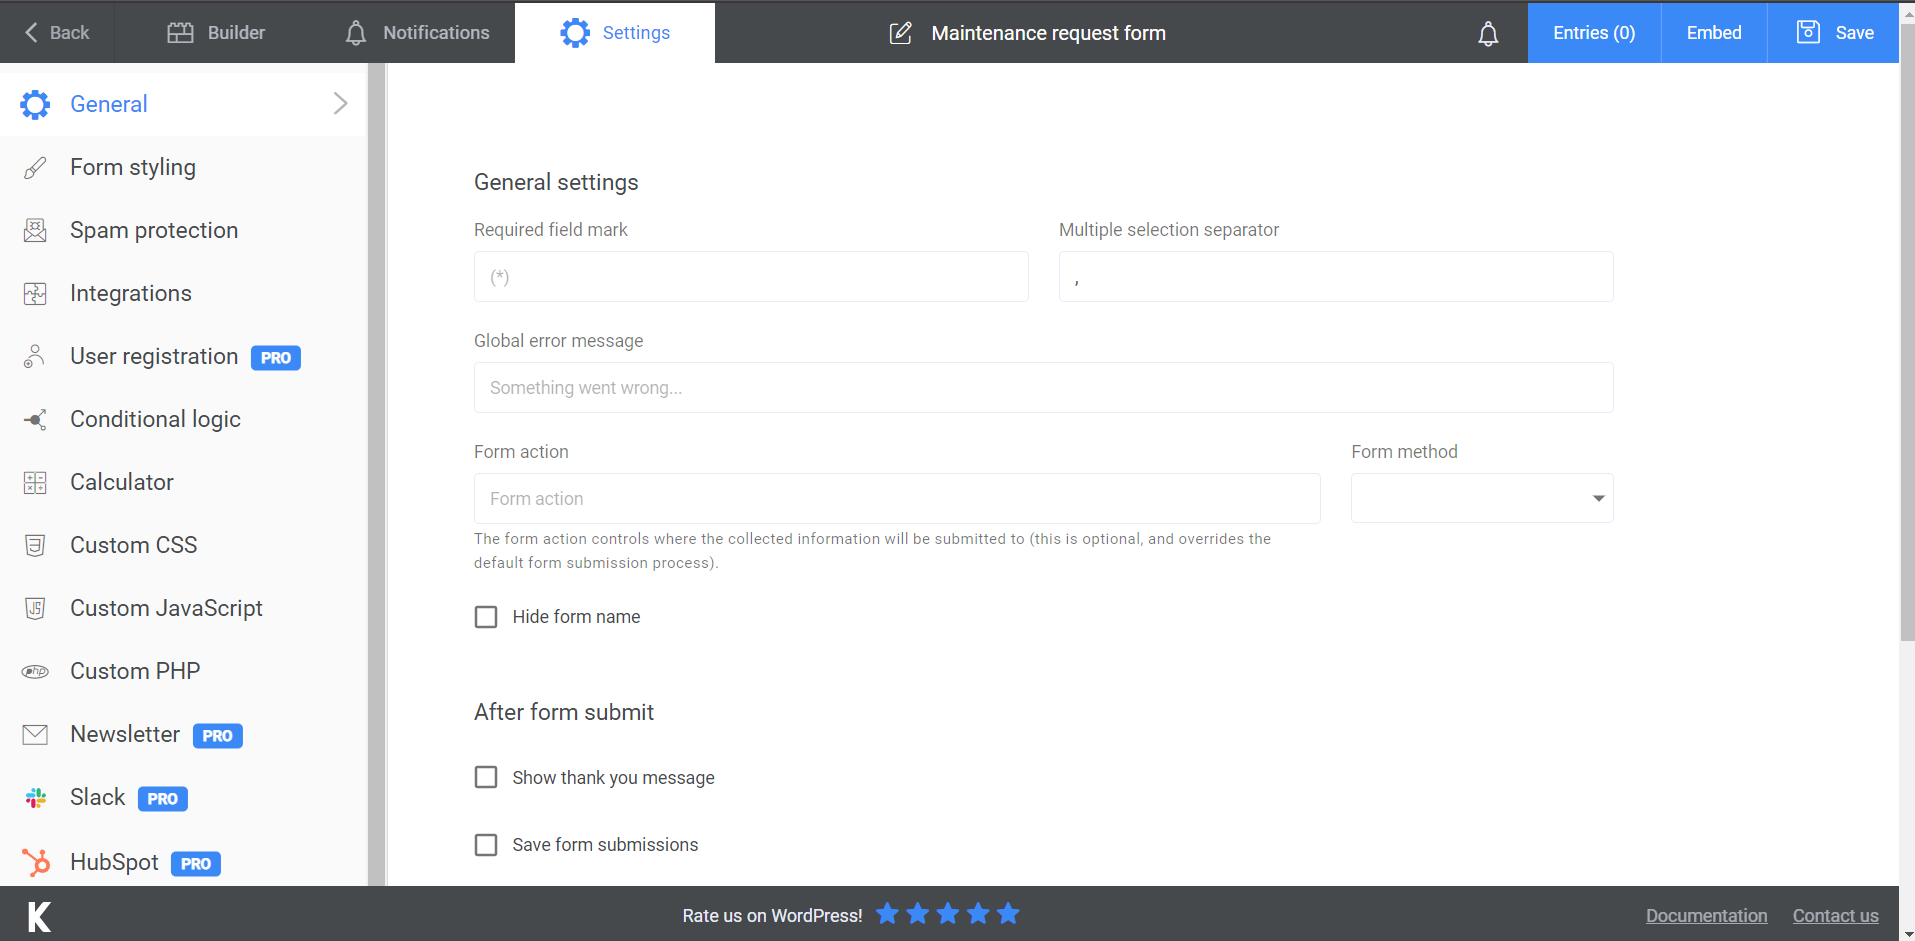Image resolution: width=1915 pixels, height=941 pixels.
Task: Click the Custom JavaScript icon
Action: pos(35,608)
